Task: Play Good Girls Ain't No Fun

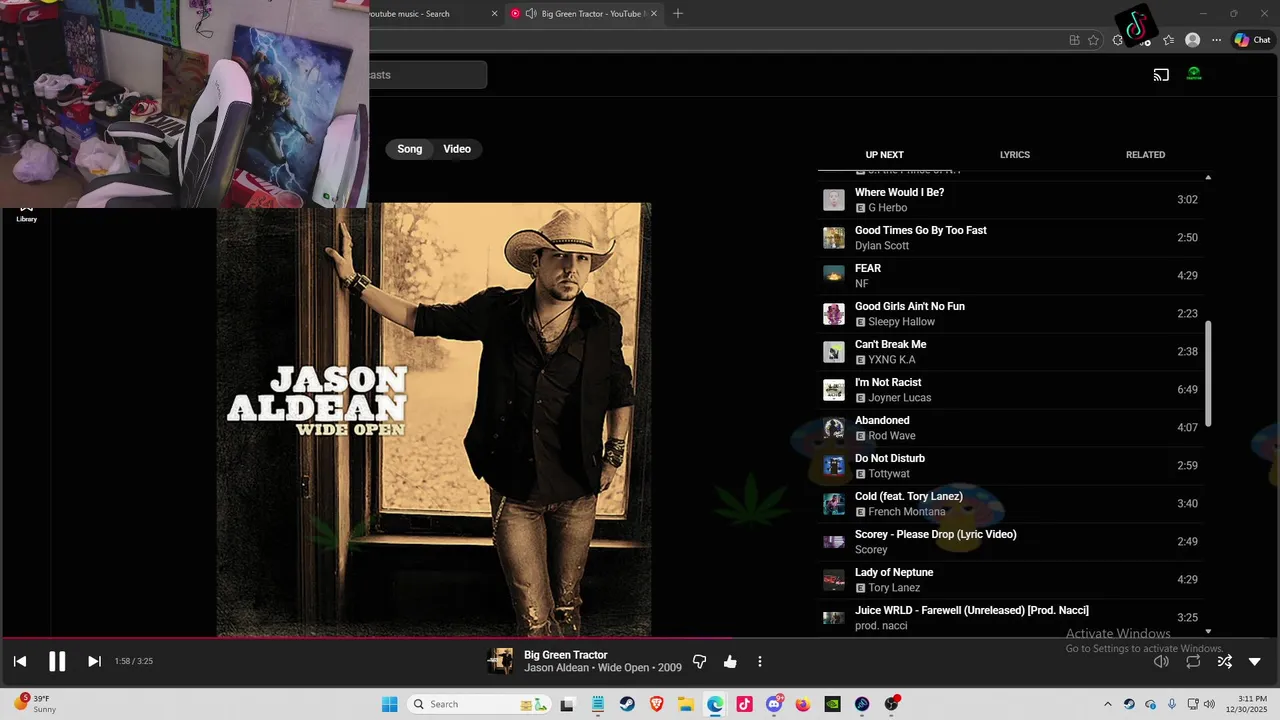Action: pos(1011,314)
